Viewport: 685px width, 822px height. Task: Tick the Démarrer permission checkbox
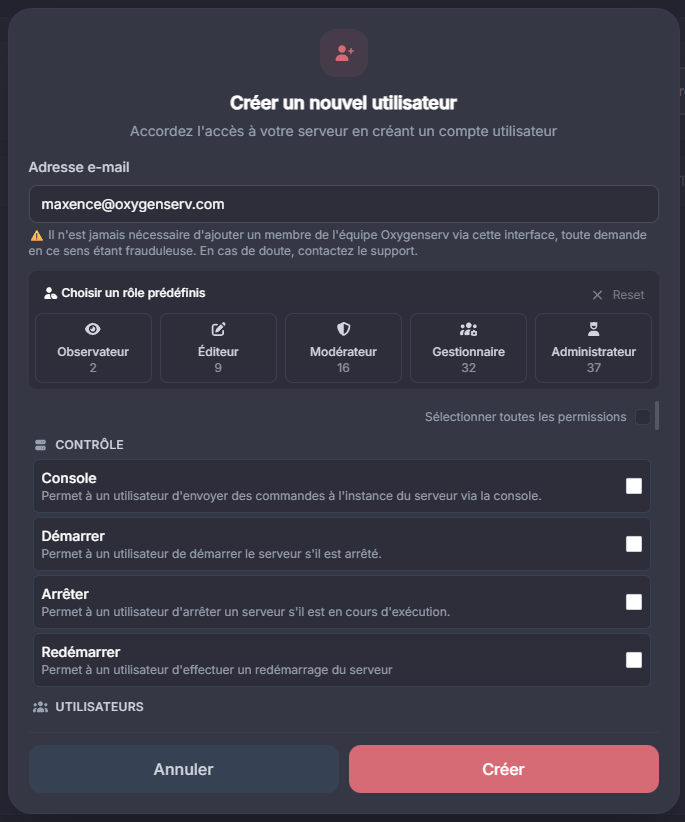click(633, 544)
